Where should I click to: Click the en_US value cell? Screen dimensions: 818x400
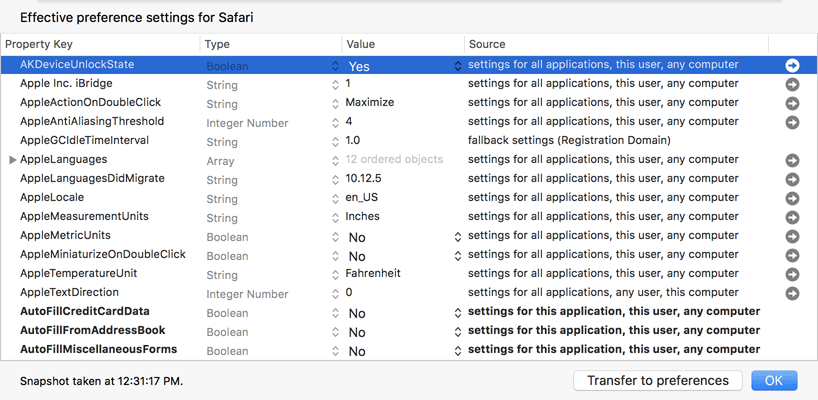point(362,198)
